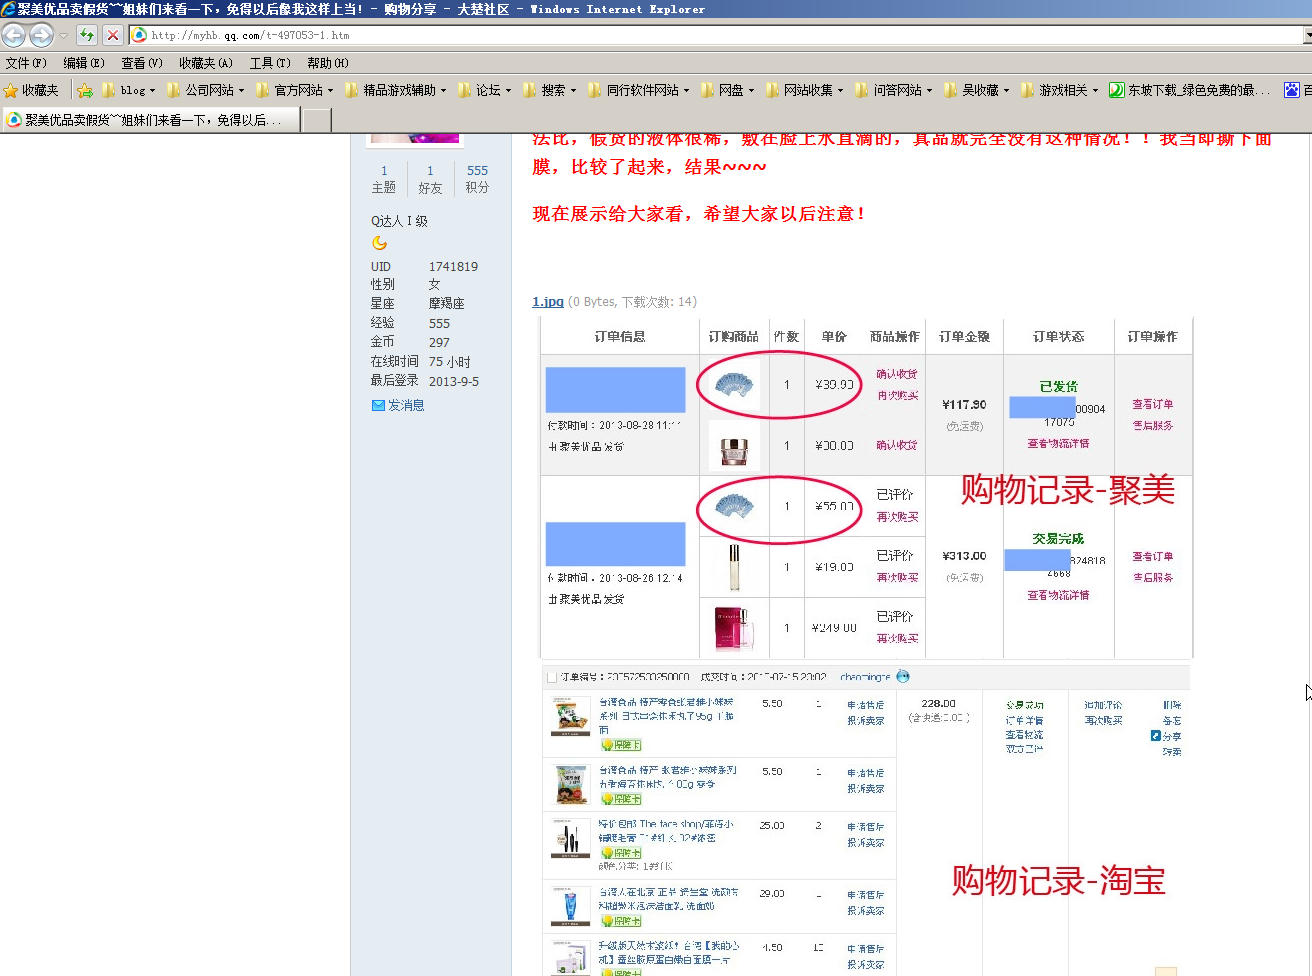Click the browser Back arrow button
The image size is (1312, 976).
pyautogui.click(x=14, y=35)
